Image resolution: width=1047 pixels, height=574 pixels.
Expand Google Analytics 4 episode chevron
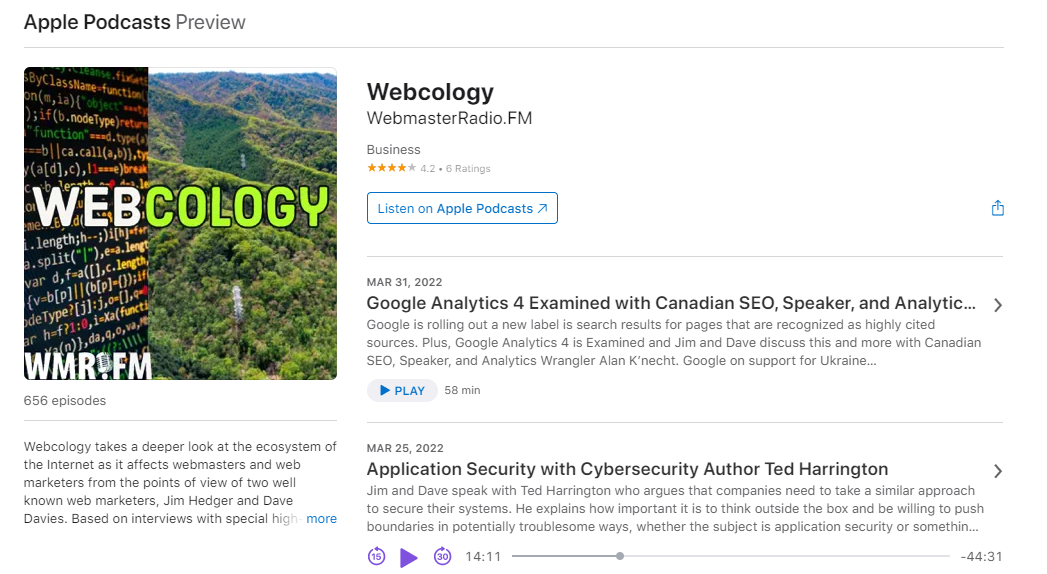(x=998, y=306)
